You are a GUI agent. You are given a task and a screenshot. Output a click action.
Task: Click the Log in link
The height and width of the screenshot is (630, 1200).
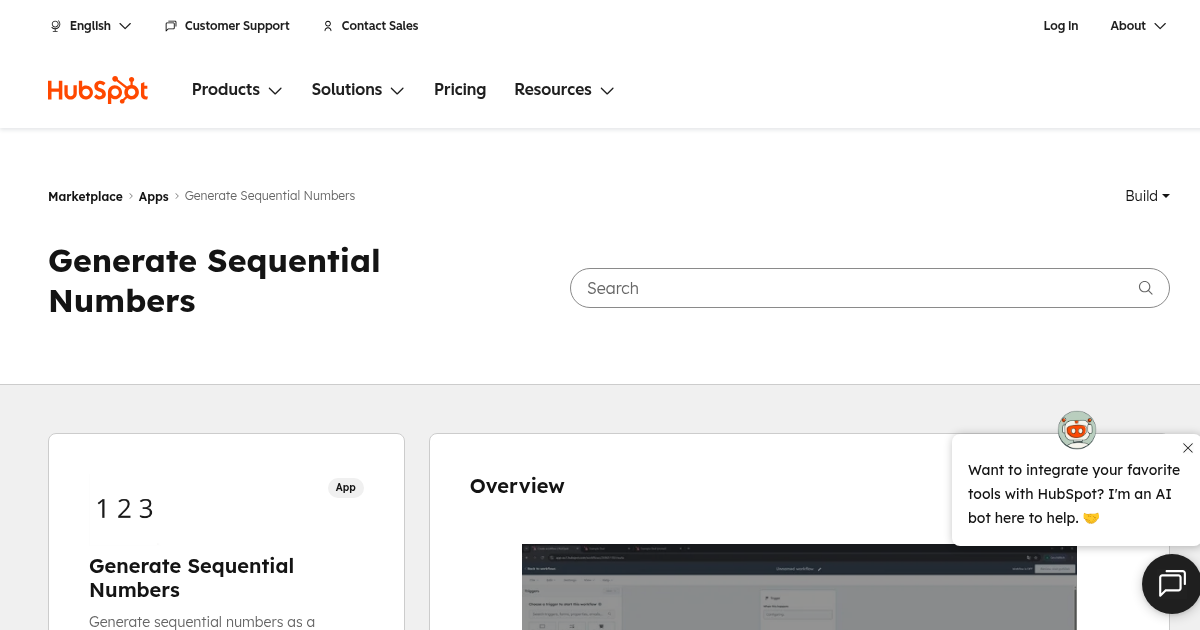click(1060, 26)
